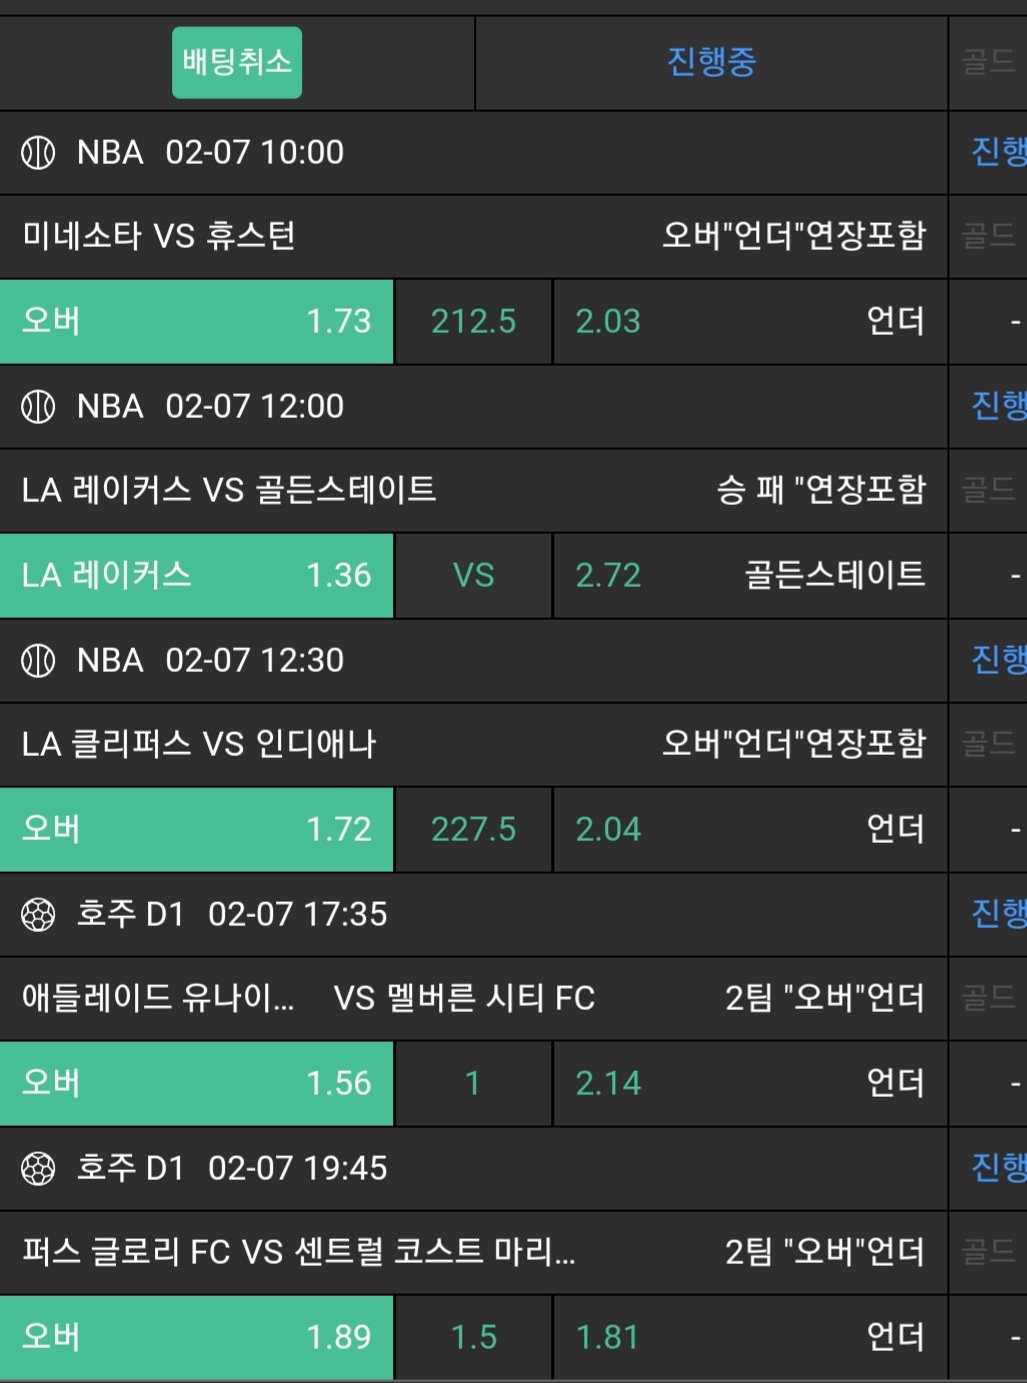Pick LA 레이커스 at 1.36 odds

pos(197,575)
